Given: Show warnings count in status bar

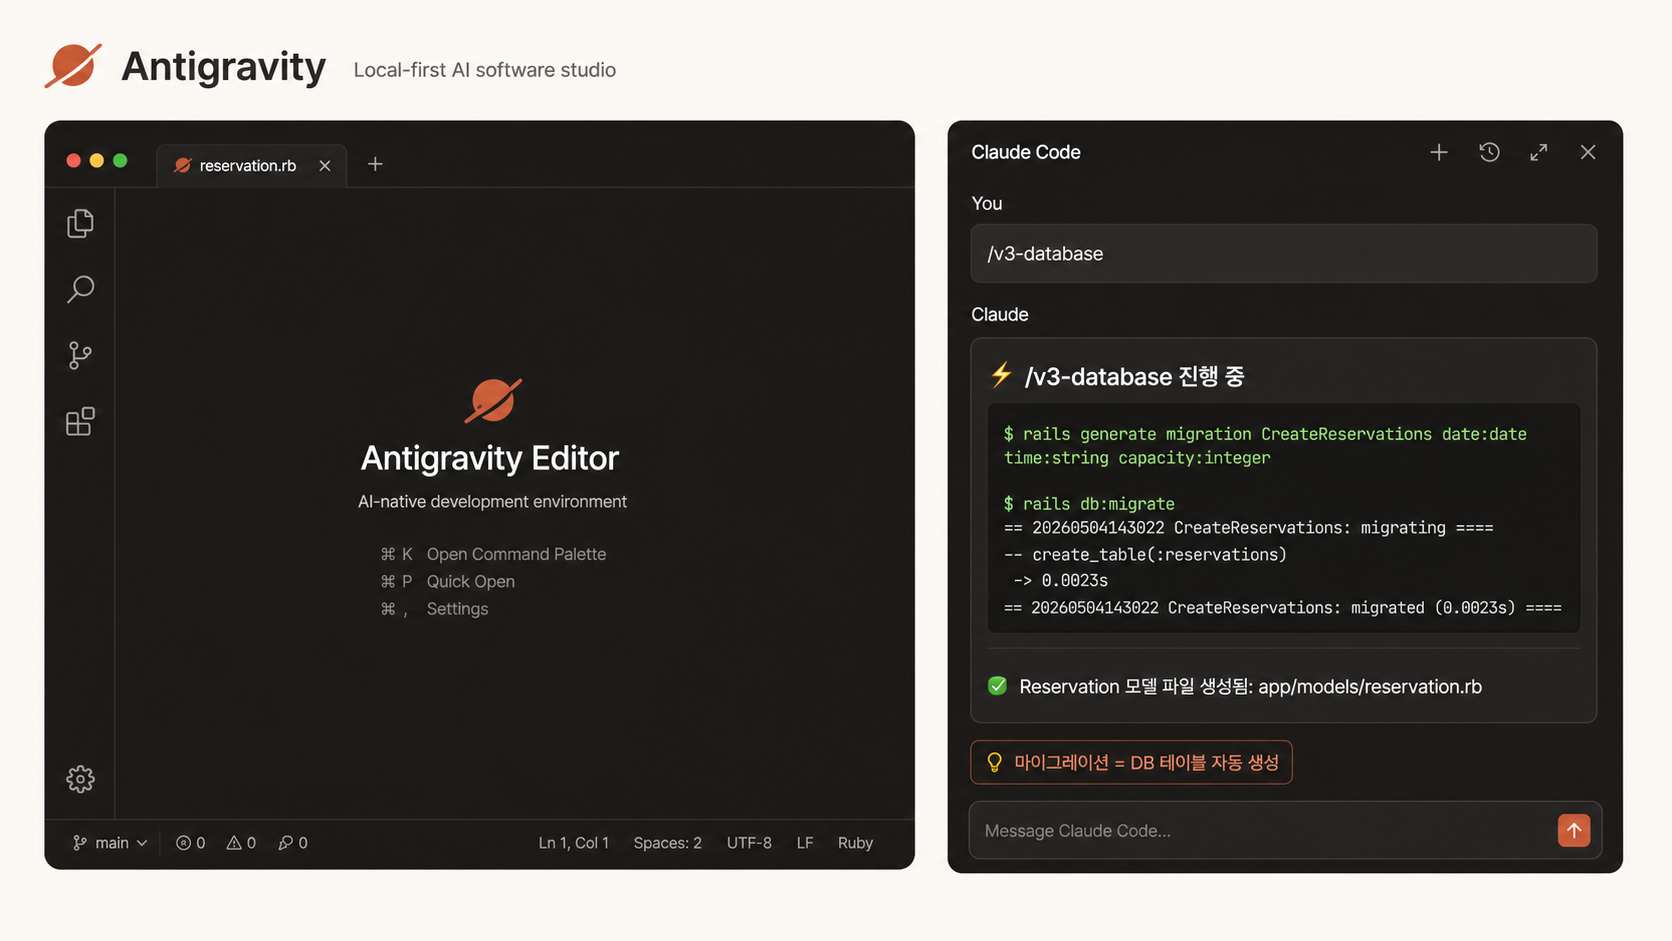Looking at the screenshot, I should click(x=241, y=843).
